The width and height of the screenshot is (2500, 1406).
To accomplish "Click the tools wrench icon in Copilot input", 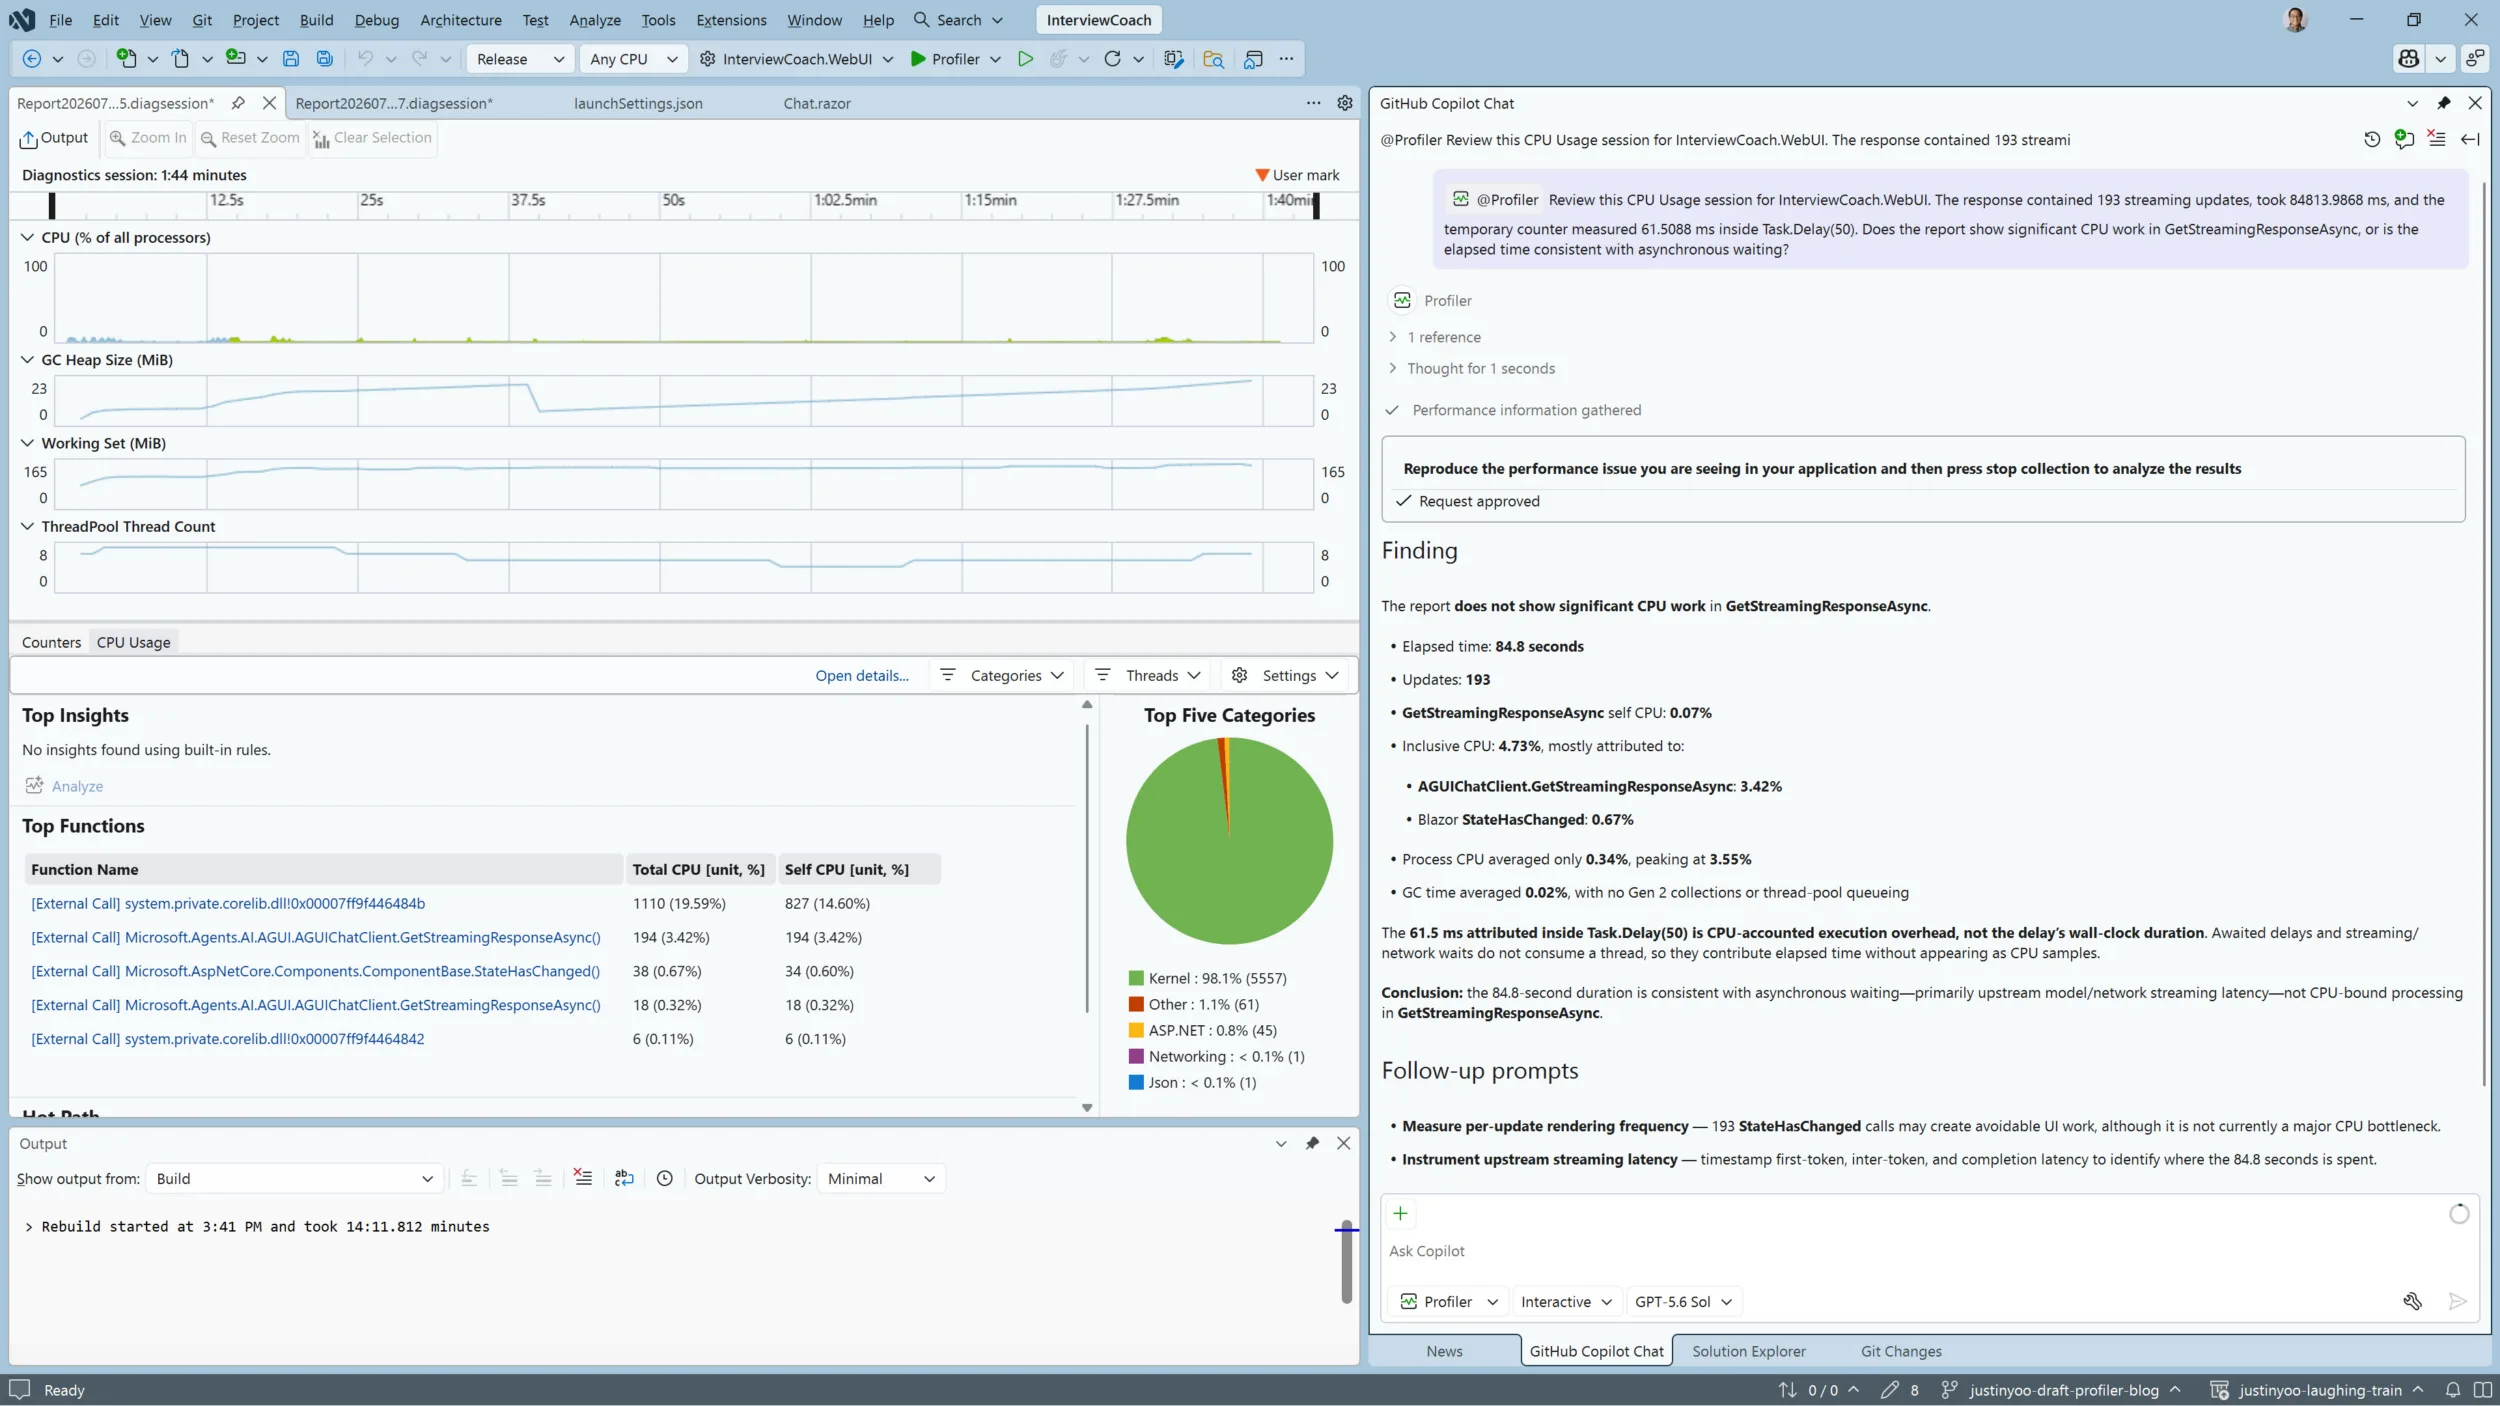I will (2412, 1301).
